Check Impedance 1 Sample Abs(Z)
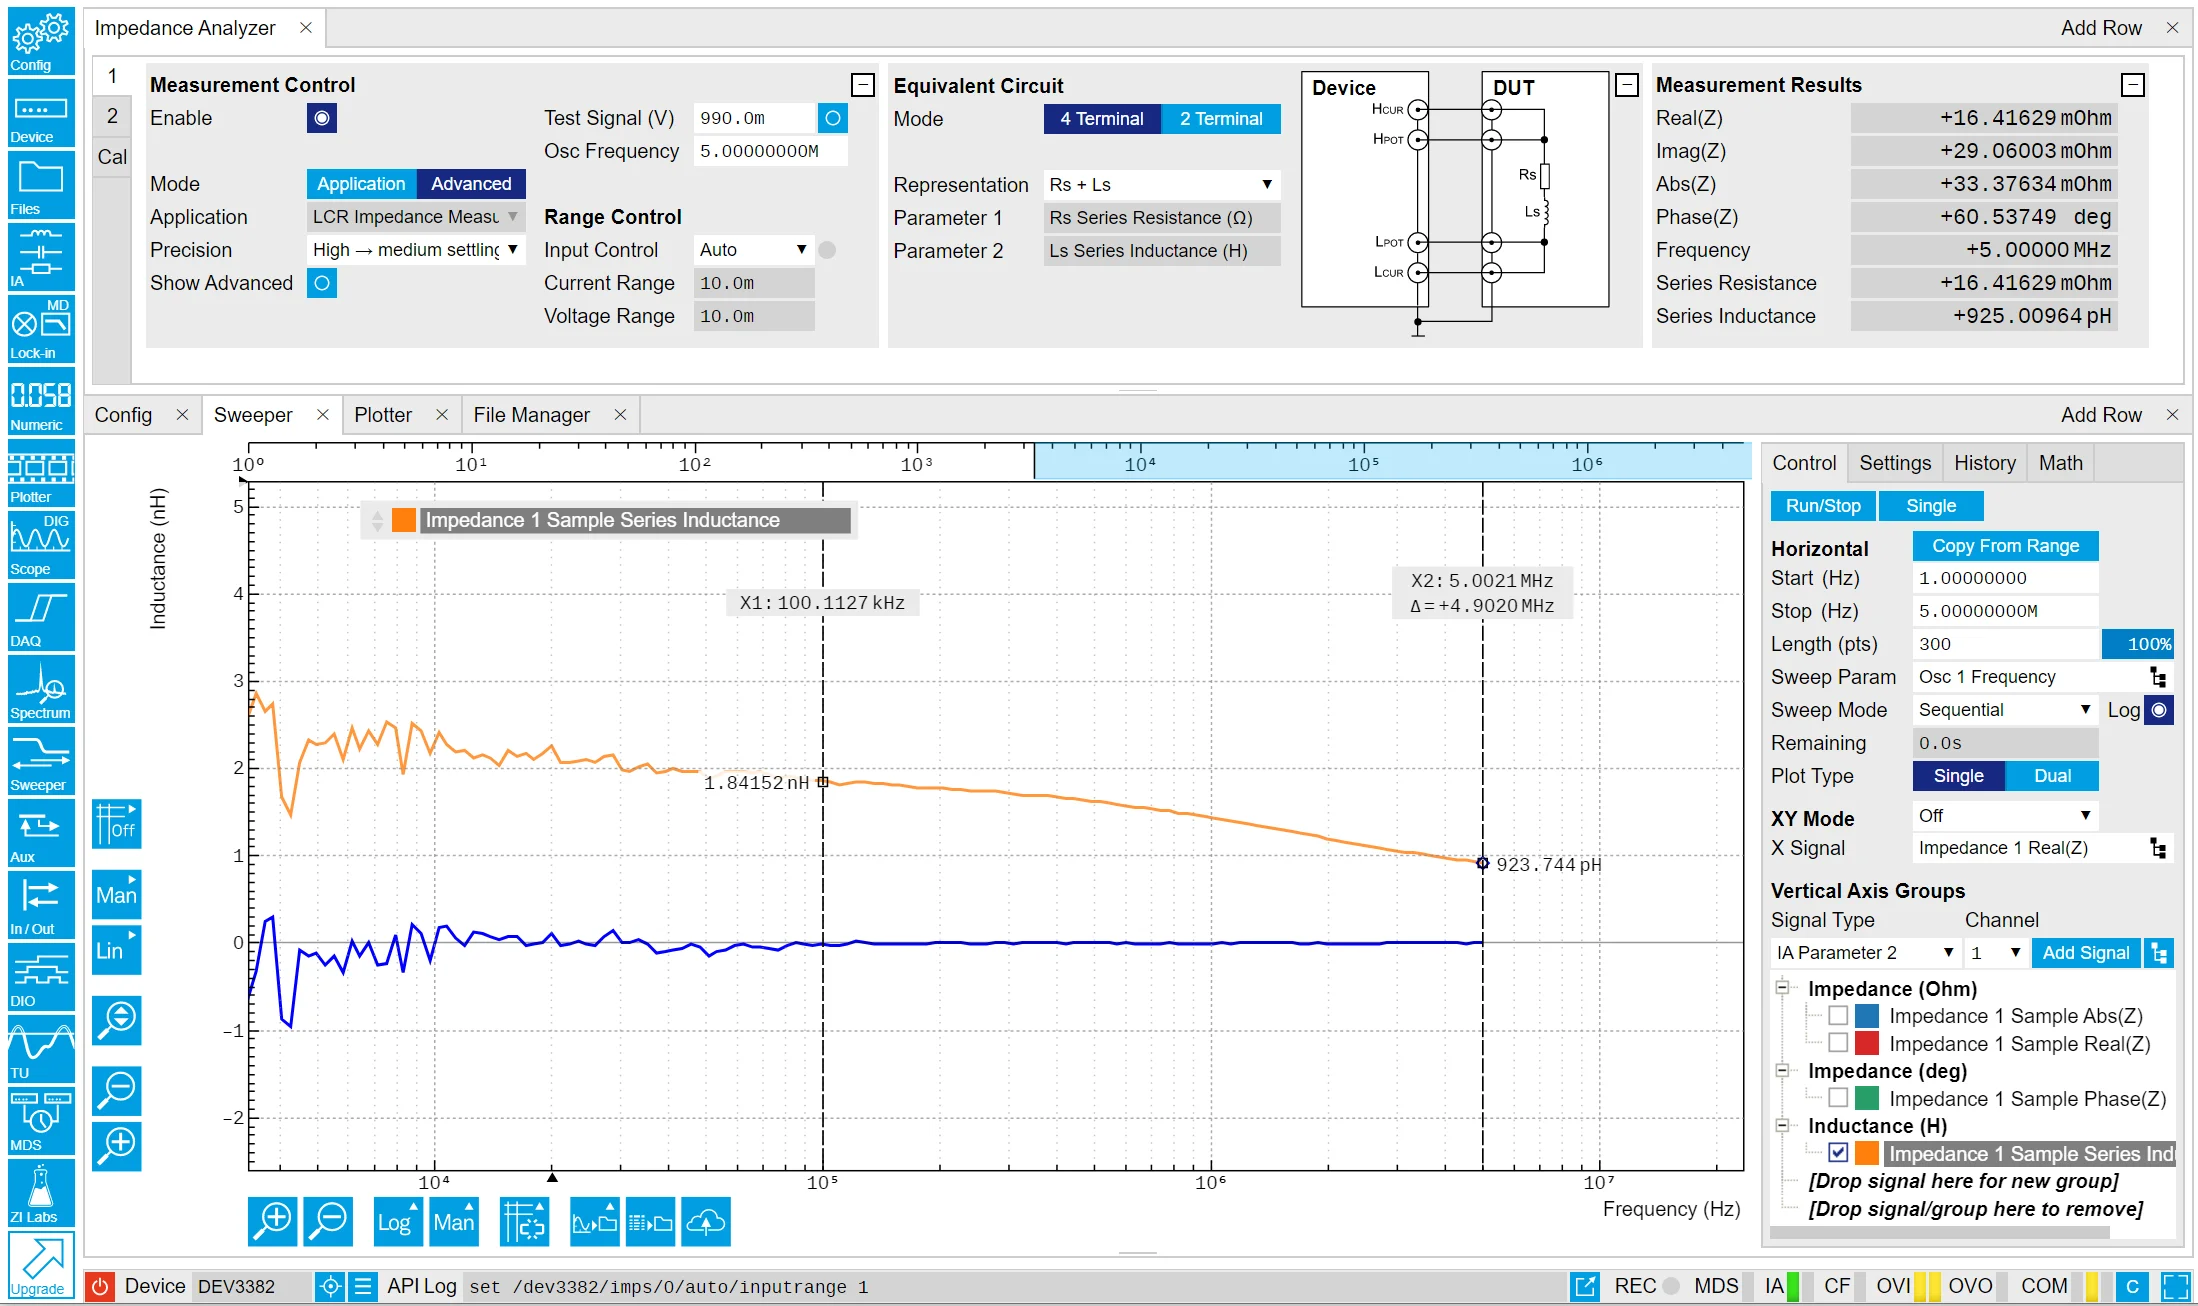 [x=1838, y=1016]
